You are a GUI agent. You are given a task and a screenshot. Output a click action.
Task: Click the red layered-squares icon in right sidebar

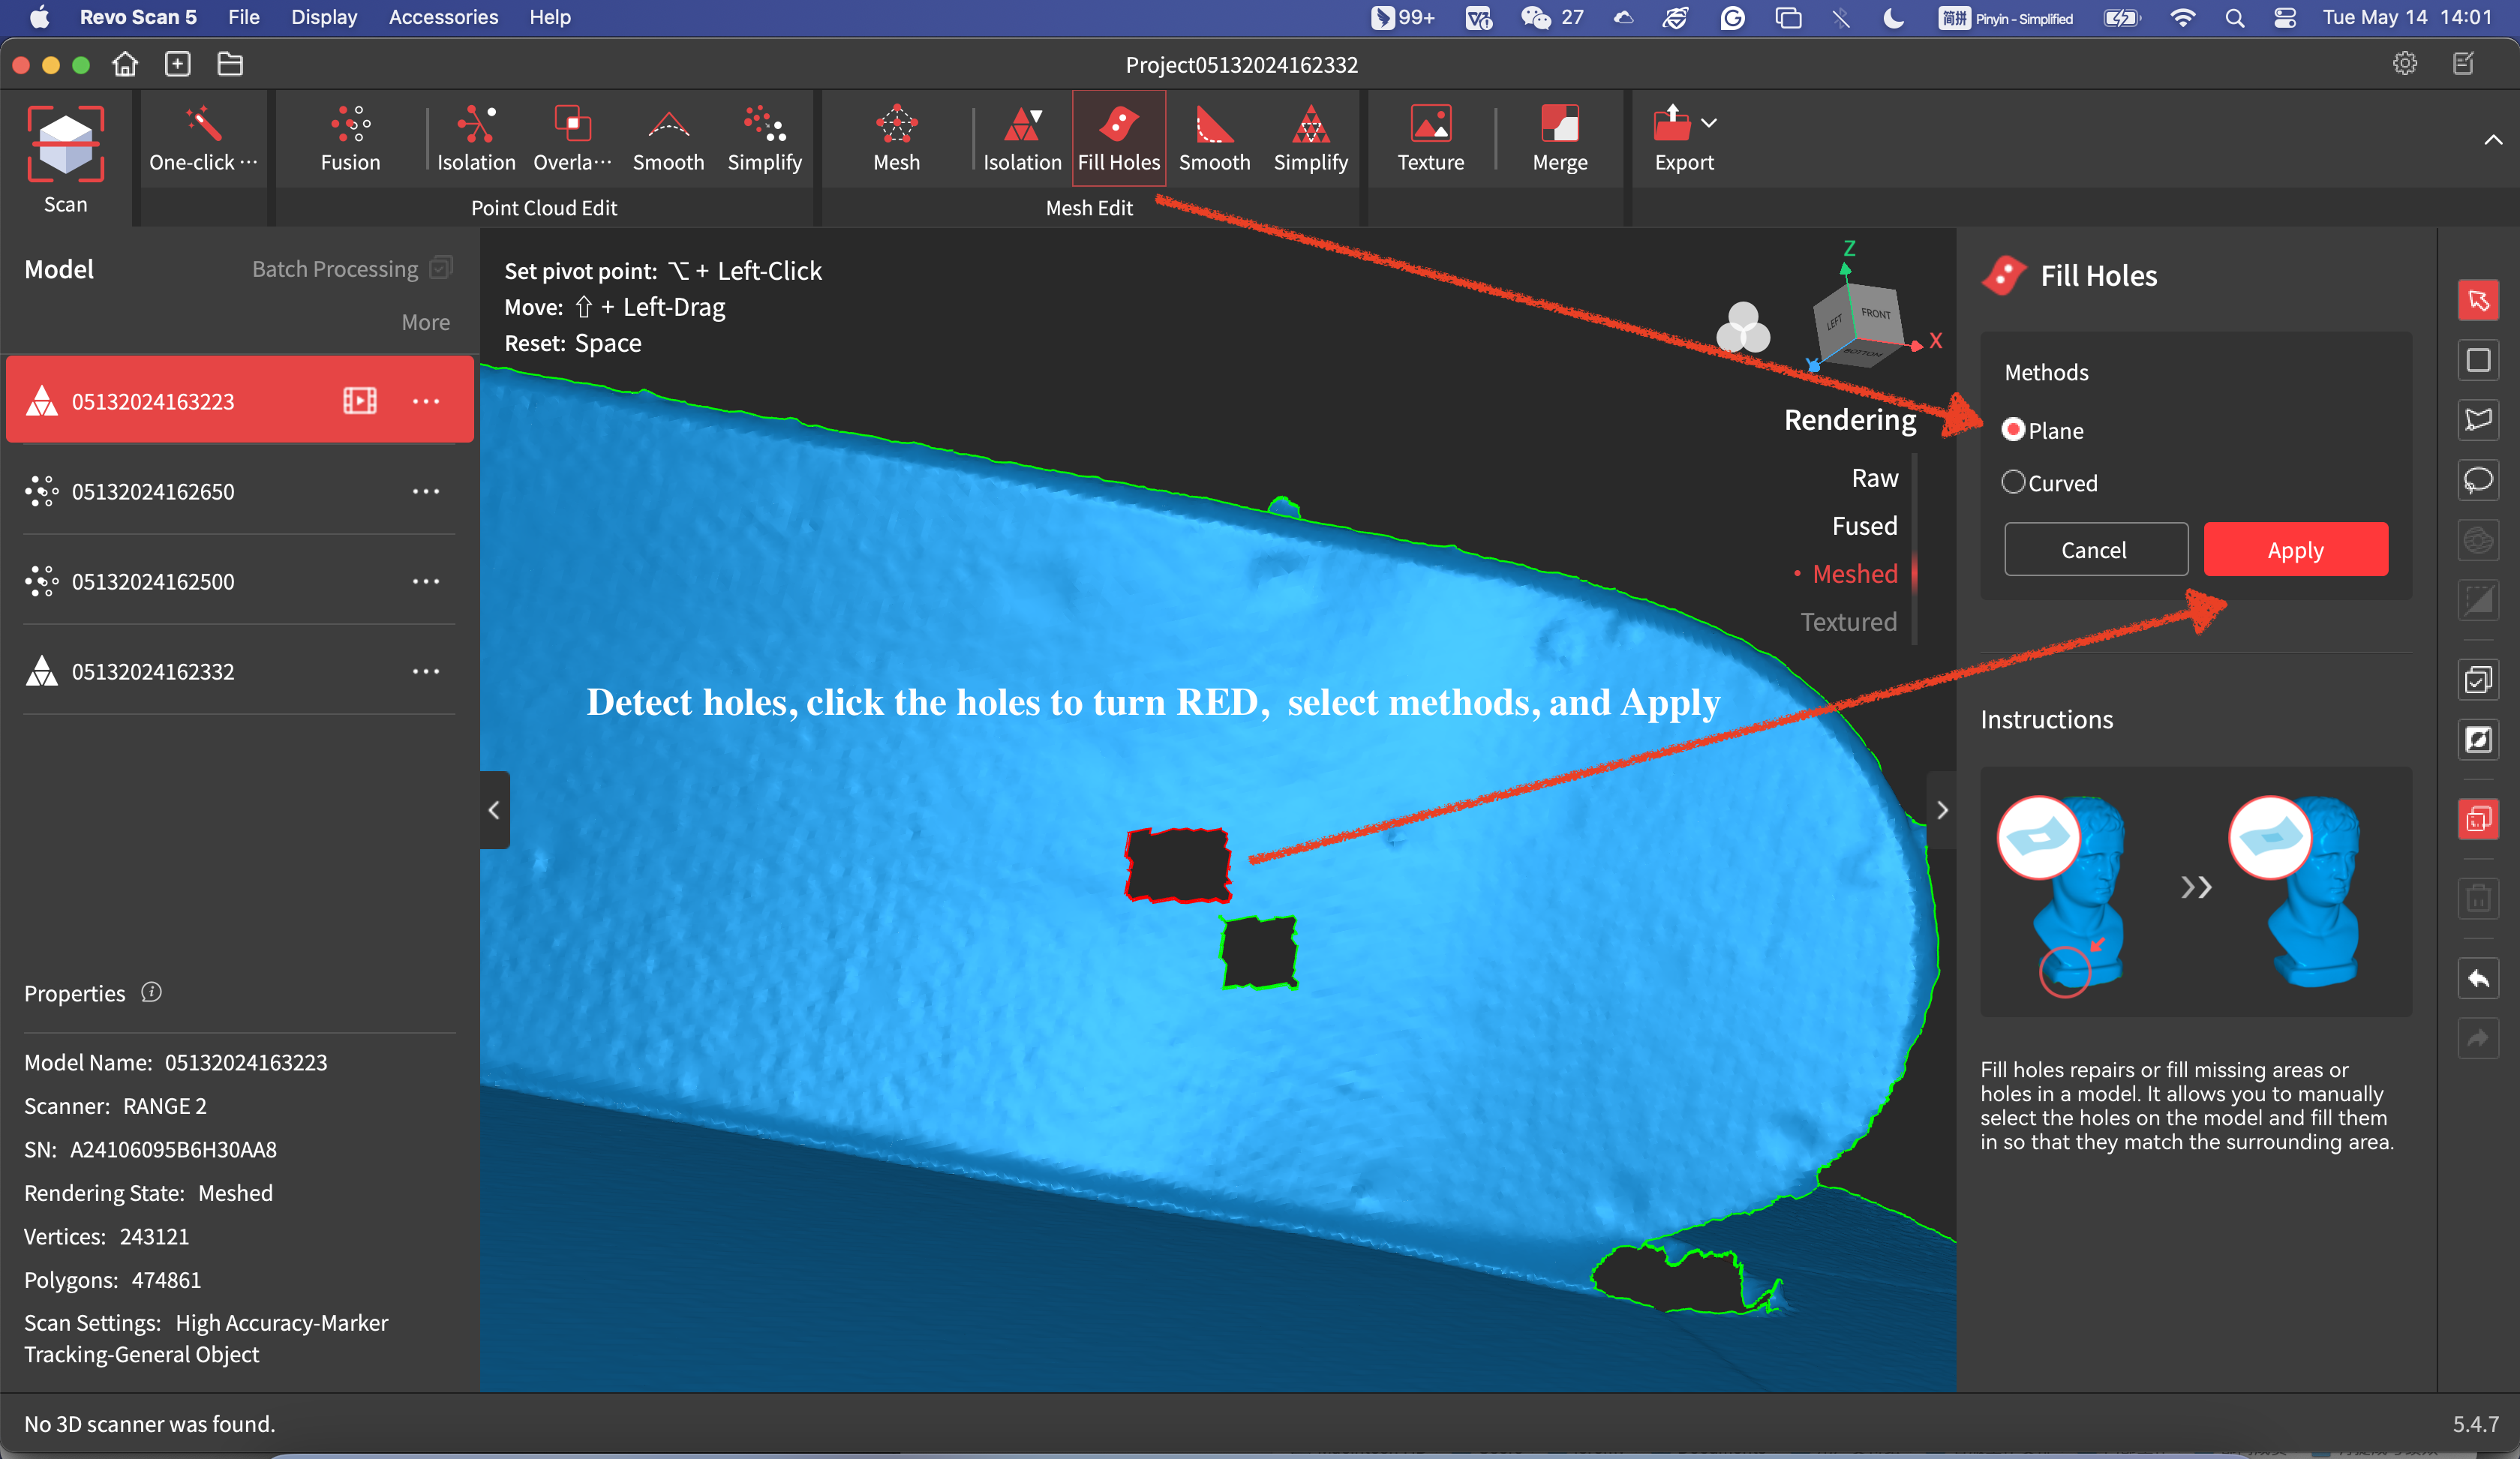pyautogui.click(x=2478, y=819)
